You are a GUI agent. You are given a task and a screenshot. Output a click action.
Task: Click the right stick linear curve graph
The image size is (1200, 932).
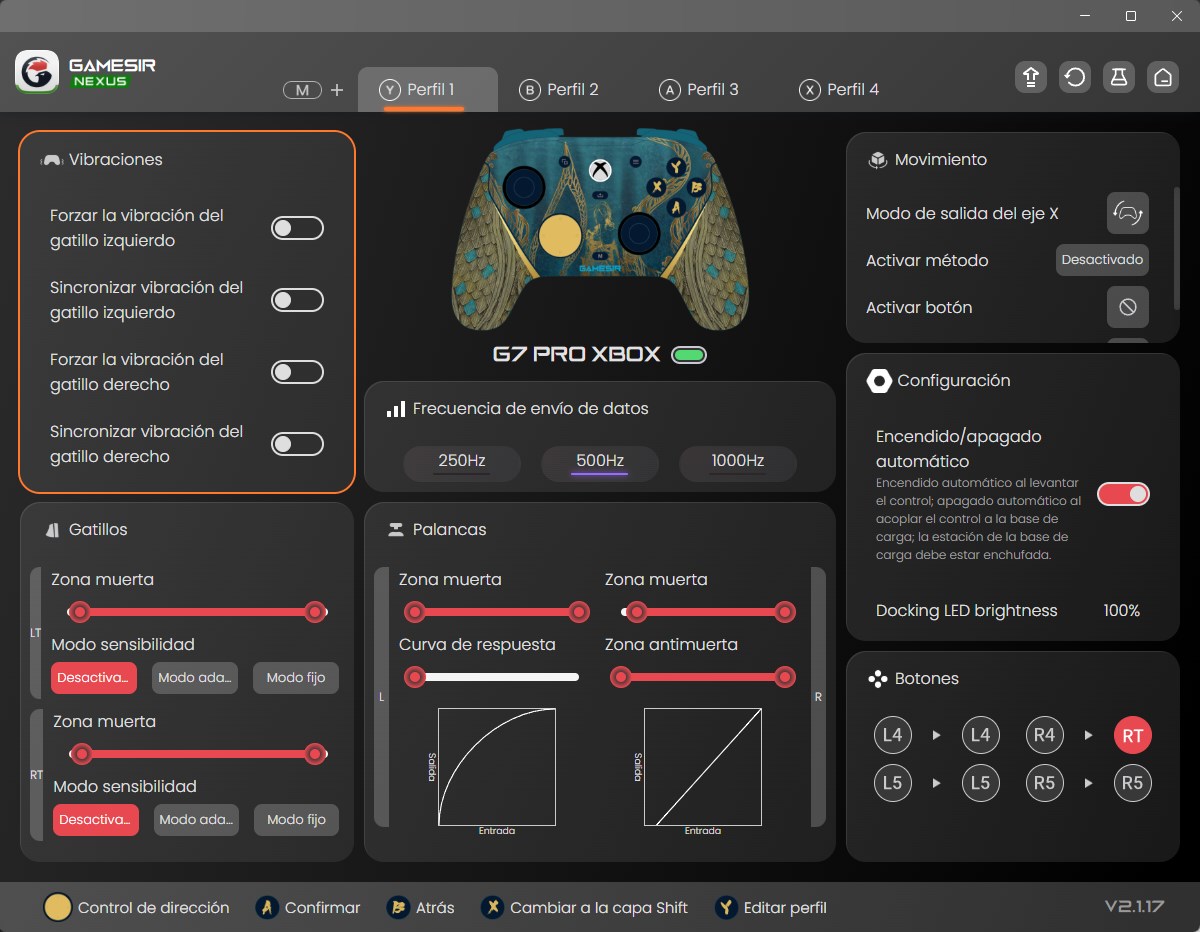pos(703,767)
